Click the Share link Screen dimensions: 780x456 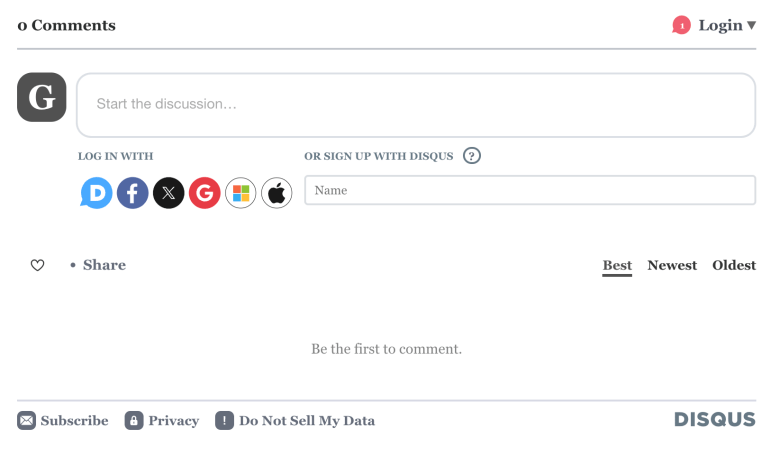[x=104, y=265]
